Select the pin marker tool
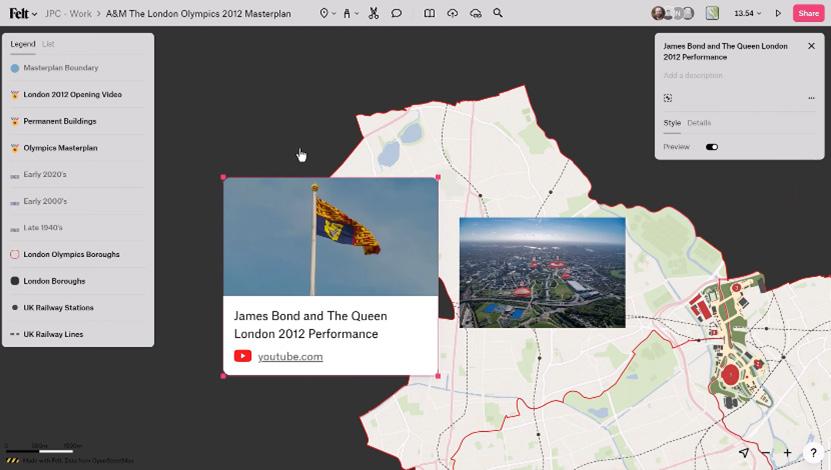 point(324,13)
